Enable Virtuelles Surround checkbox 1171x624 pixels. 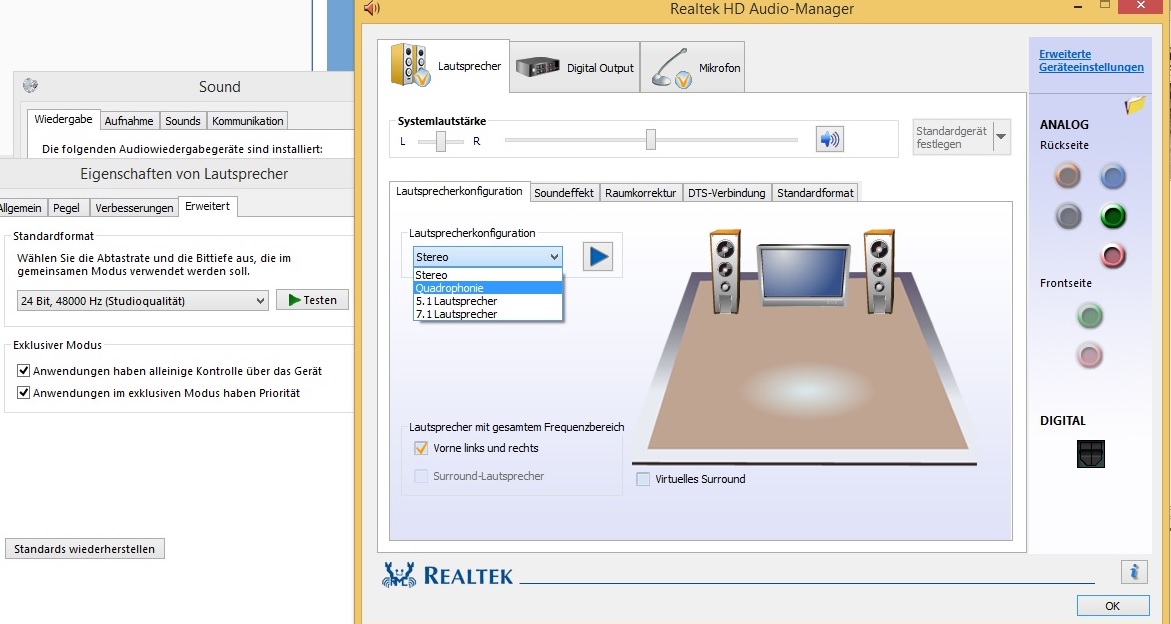click(643, 479)
